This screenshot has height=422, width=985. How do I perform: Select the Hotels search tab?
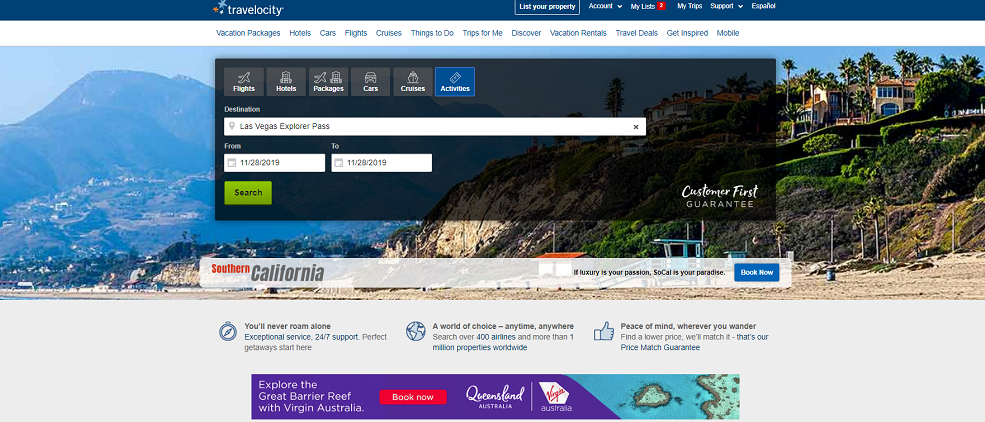(286, 82)
